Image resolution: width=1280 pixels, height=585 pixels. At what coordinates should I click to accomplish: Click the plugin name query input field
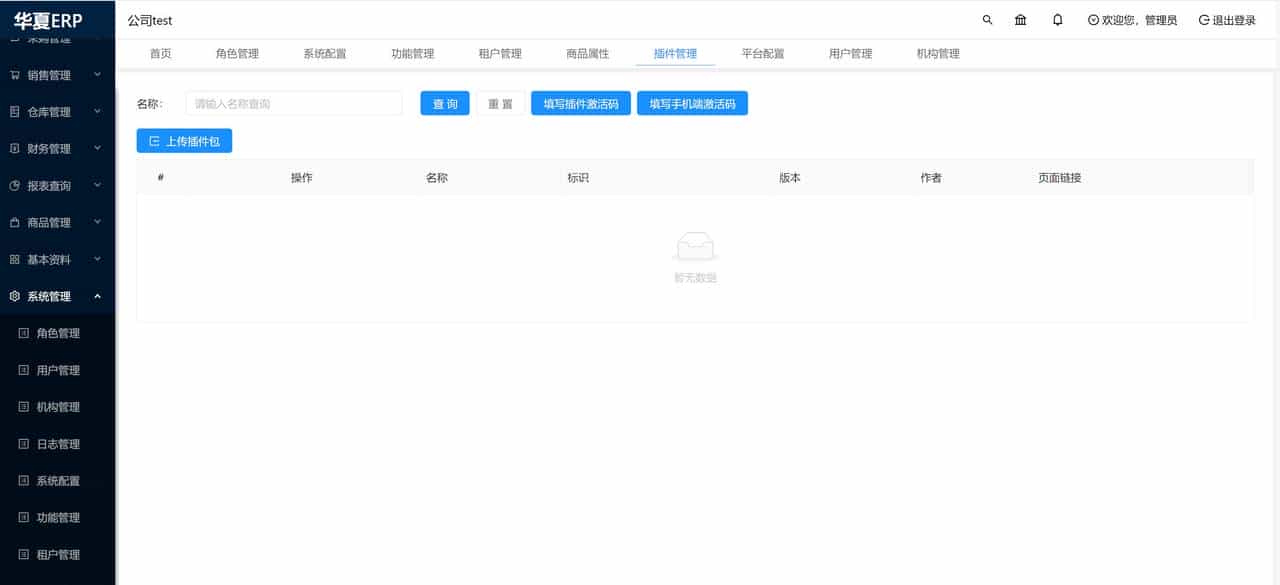tap(293, 102)
